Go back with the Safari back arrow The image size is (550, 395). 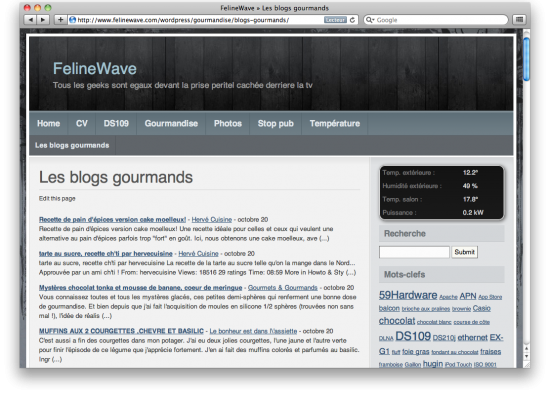[31, 20]
